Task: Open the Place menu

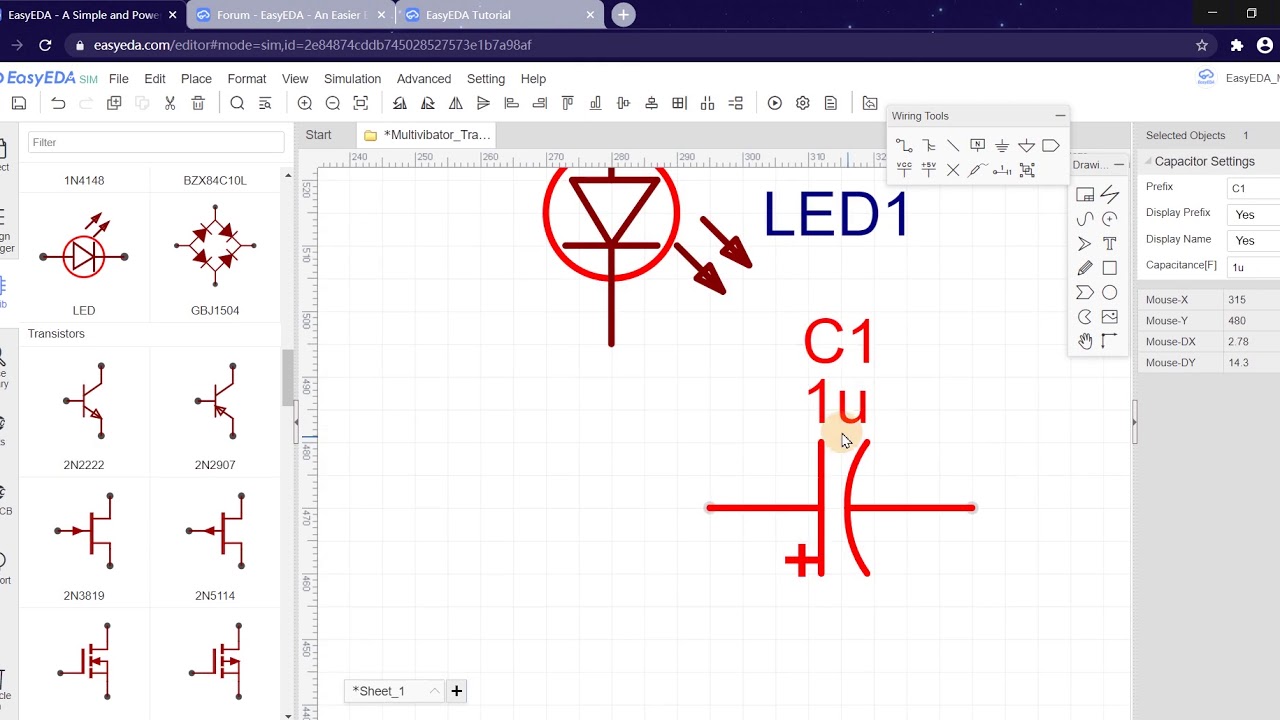Action: [196, 79]
